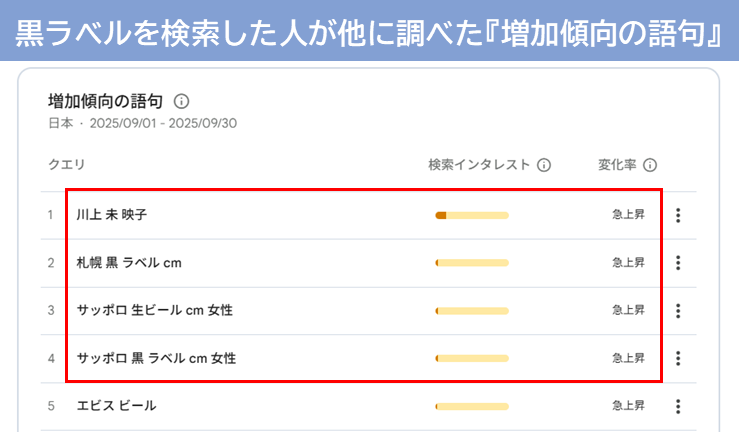Screen dimensions: 739x432
Task: Open the サッポロ 黒 ラベル cm 女性 query
Action: point(156,358)
